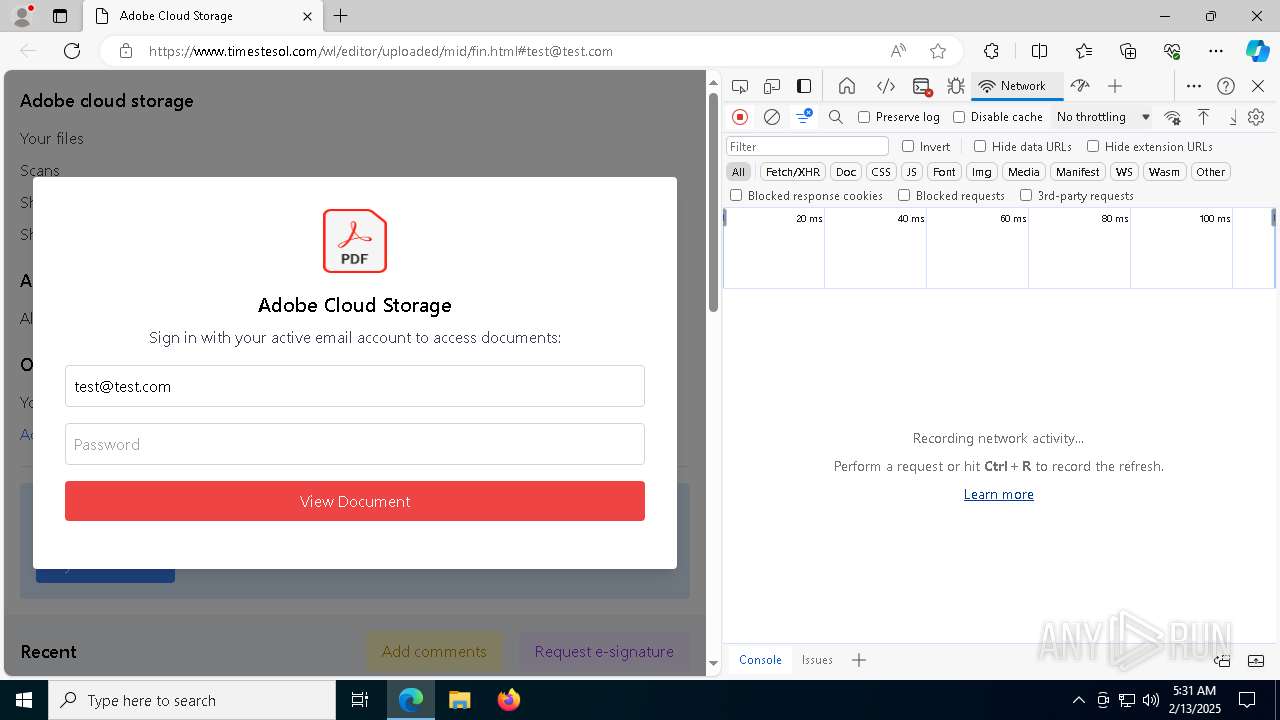This screenshot has width=1280, height=720.
Task: Focus the Password field
Action: tap(355, 444)
